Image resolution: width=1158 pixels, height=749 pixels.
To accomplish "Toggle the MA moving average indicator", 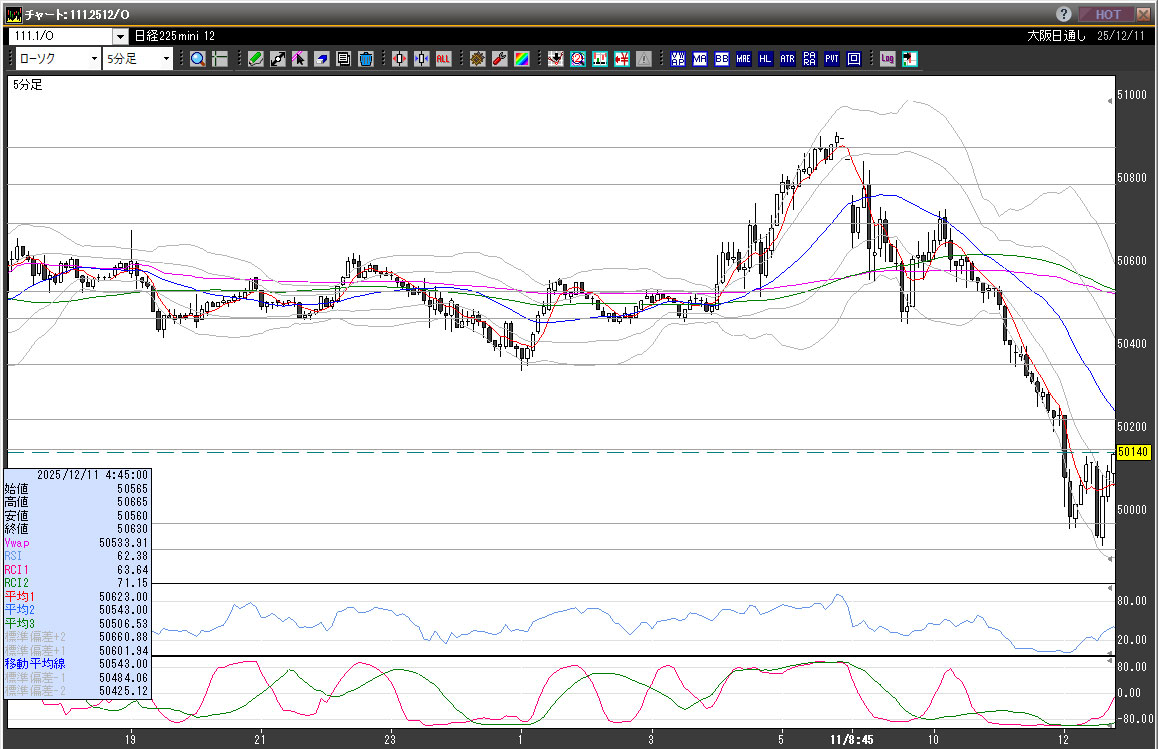I will click(699, 59).
